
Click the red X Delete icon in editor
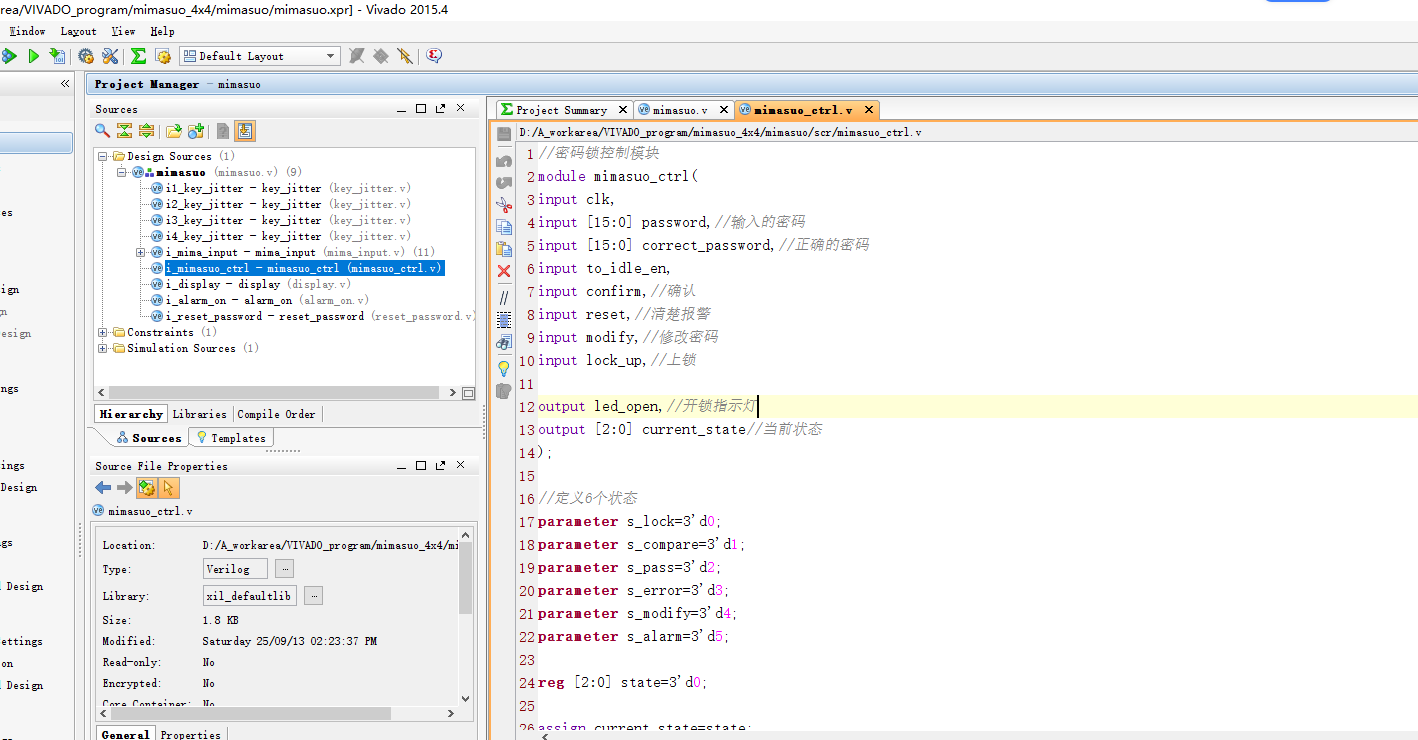pos(504,272)
